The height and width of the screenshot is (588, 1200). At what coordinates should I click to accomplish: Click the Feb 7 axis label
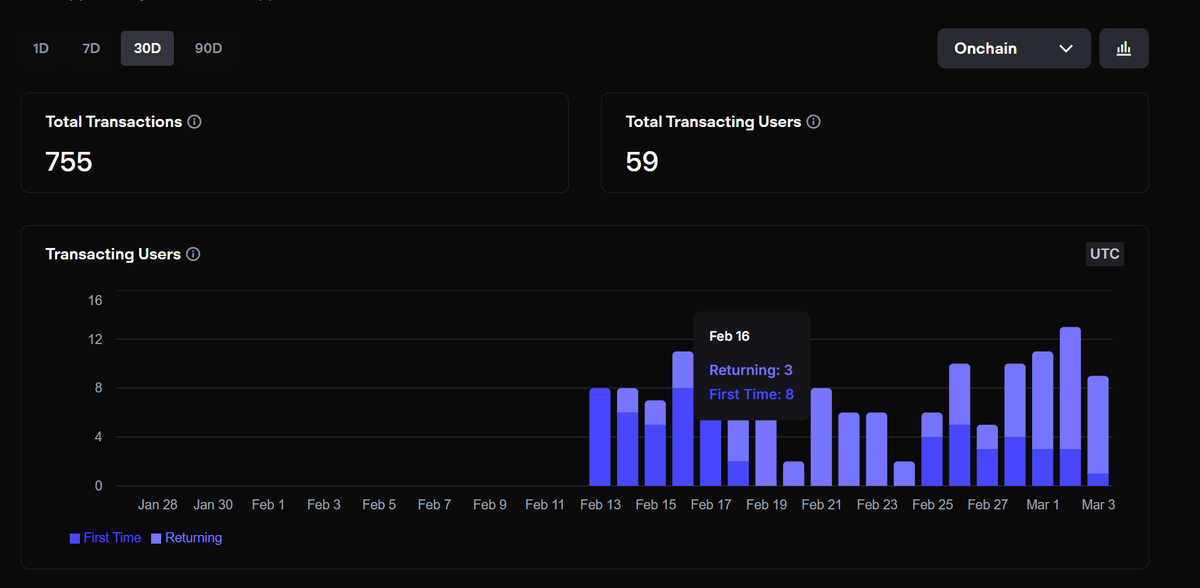(x=434, y=505)
